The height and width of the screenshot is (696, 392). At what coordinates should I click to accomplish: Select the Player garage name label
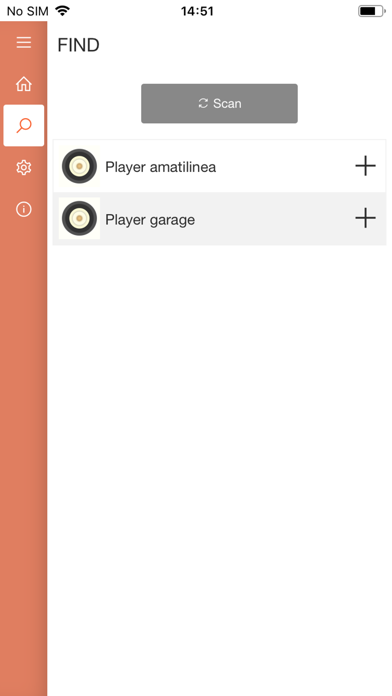coord(150,220)
